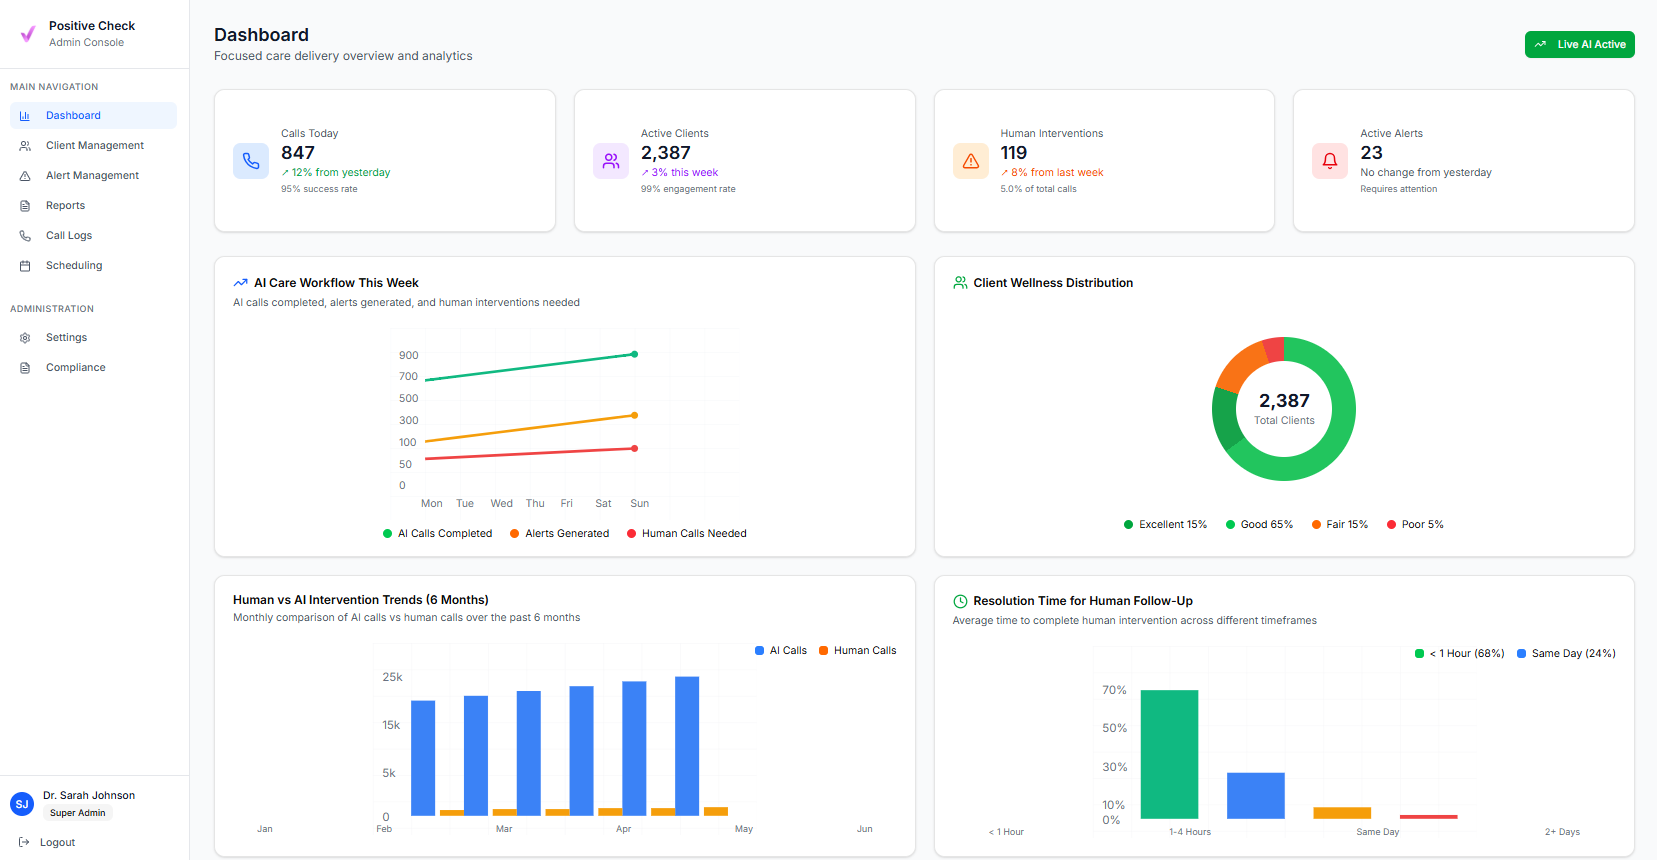Click the clock icon beside Resolution Time heading
1657x860 pixels.
(960, 601)
